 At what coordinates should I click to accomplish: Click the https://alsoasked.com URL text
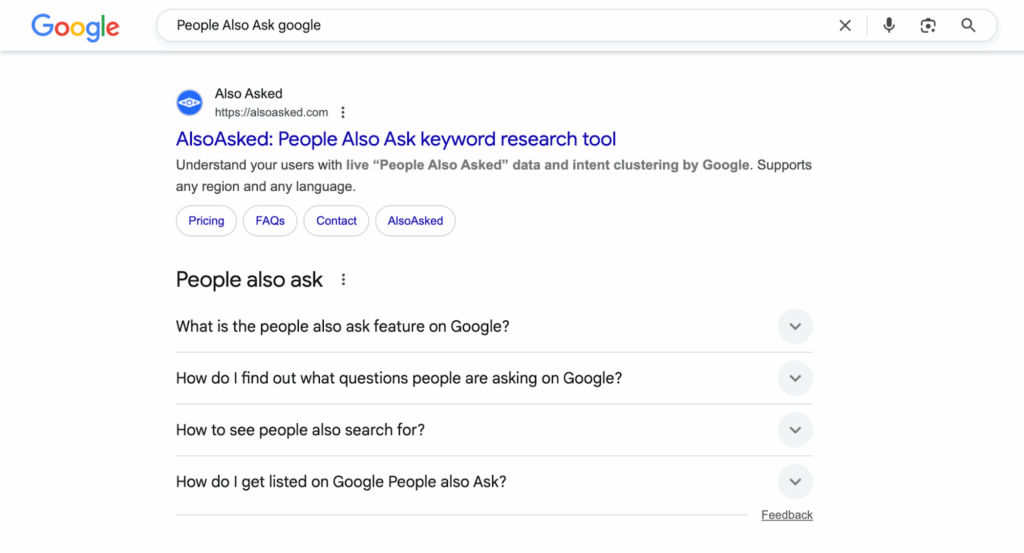[271, 112]
